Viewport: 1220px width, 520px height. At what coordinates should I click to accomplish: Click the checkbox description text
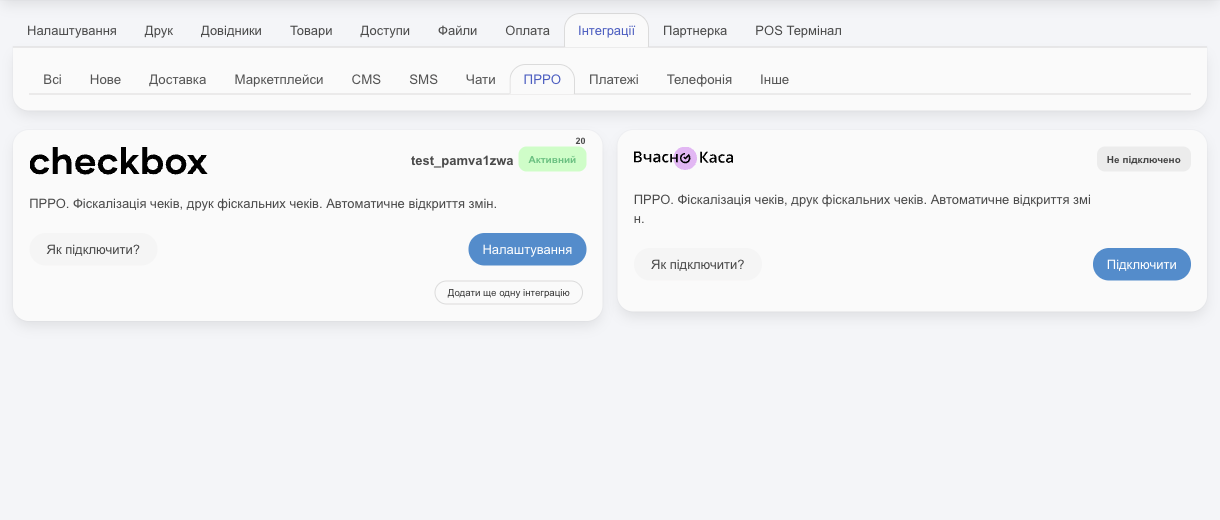pos(263,204)
